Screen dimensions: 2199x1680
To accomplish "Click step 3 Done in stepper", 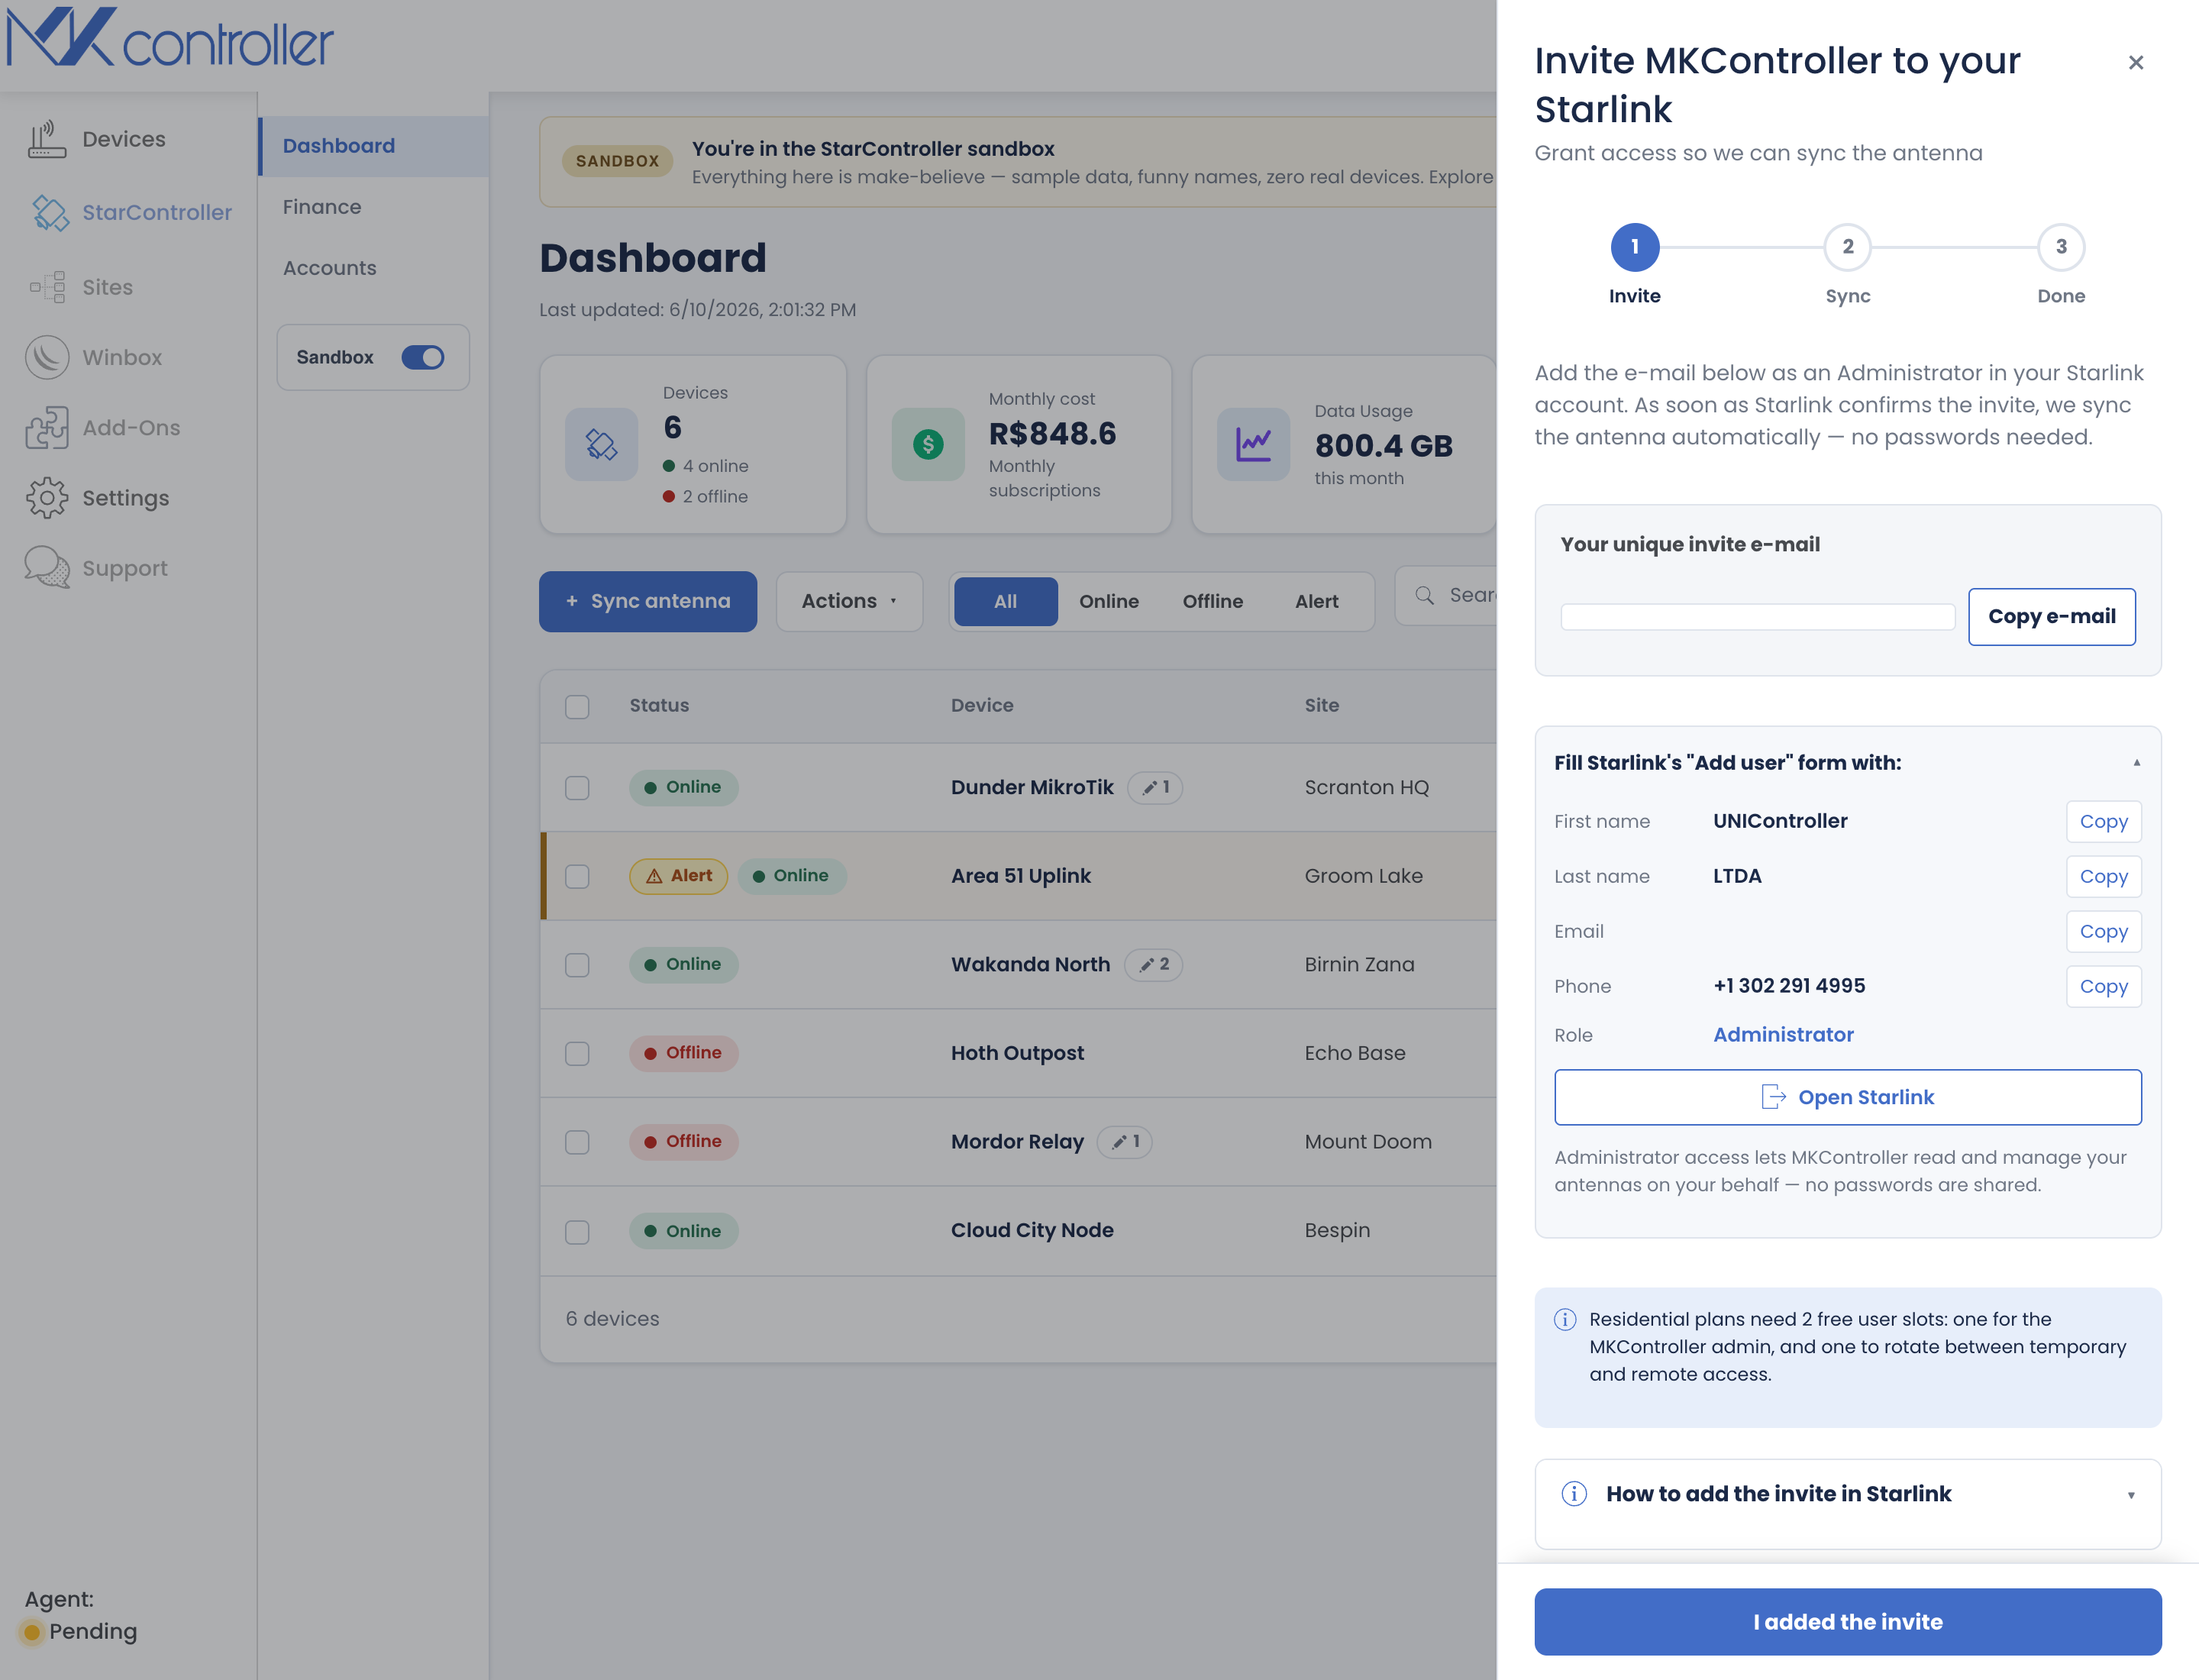I will coord(2060,247).
